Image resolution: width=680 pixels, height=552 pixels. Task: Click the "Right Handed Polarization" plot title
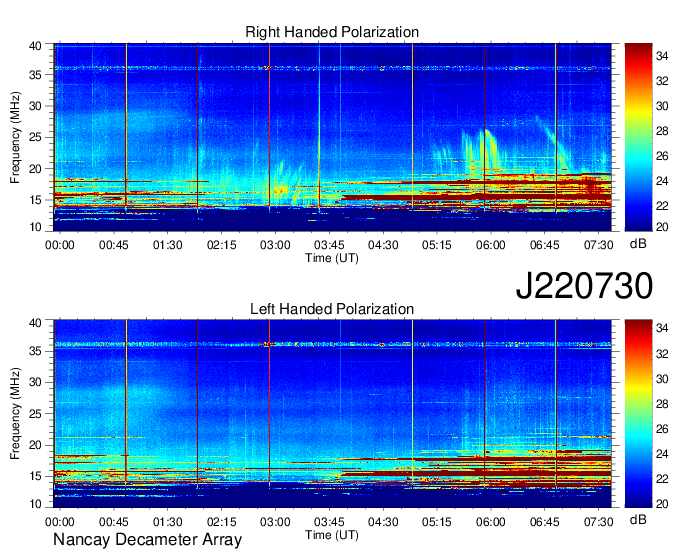332,32
